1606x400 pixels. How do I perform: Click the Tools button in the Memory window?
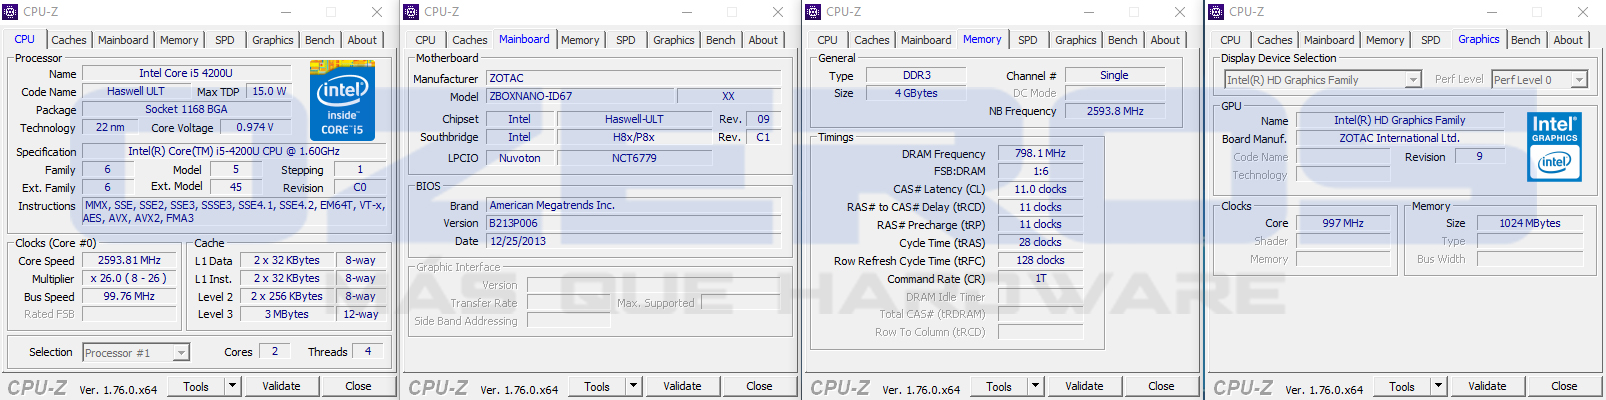[x=999, y=386]
